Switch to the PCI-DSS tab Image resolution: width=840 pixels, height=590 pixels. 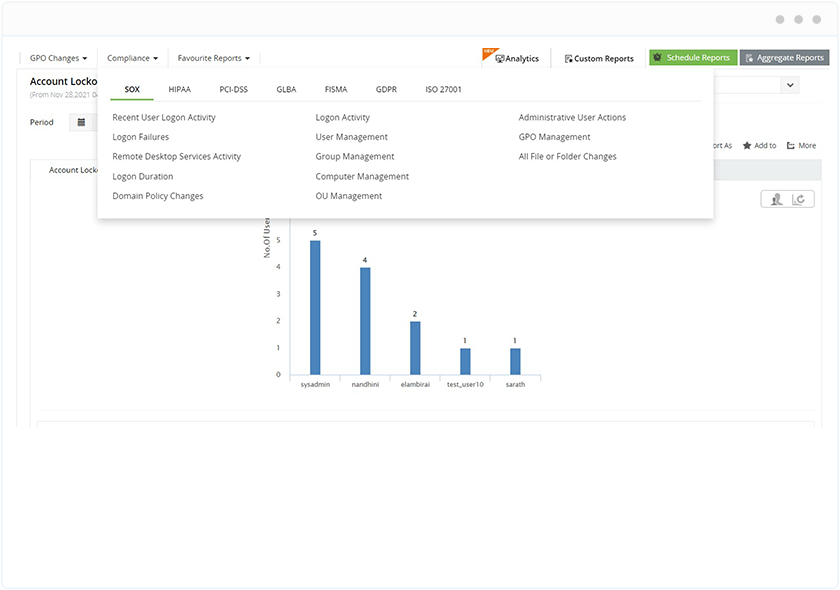coord(234,89)
